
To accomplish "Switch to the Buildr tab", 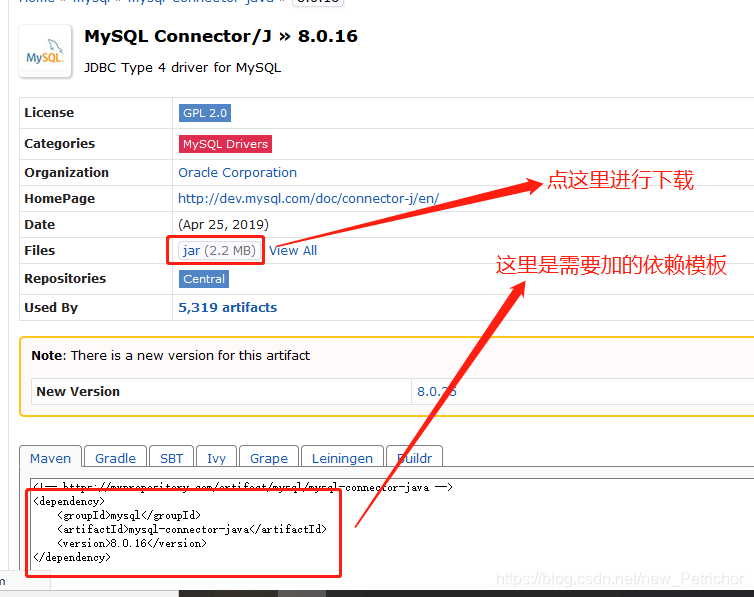I will coord(415,458).
